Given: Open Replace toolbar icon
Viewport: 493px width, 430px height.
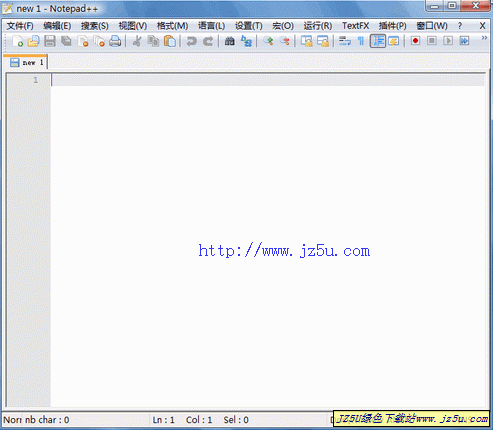Looking at the screenshot, I should pyautogui.click(x=246, y=41).
